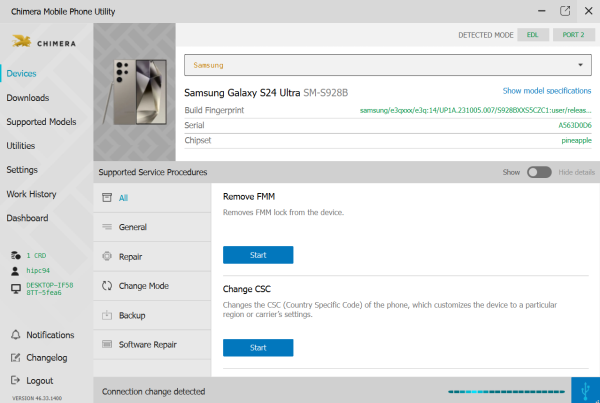
Task: Click the Repair chip icon
Action: tap(107, 256)
